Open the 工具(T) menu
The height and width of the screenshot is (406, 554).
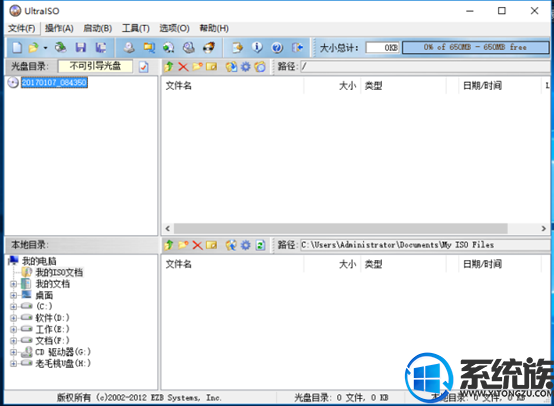tap(136, 28)
